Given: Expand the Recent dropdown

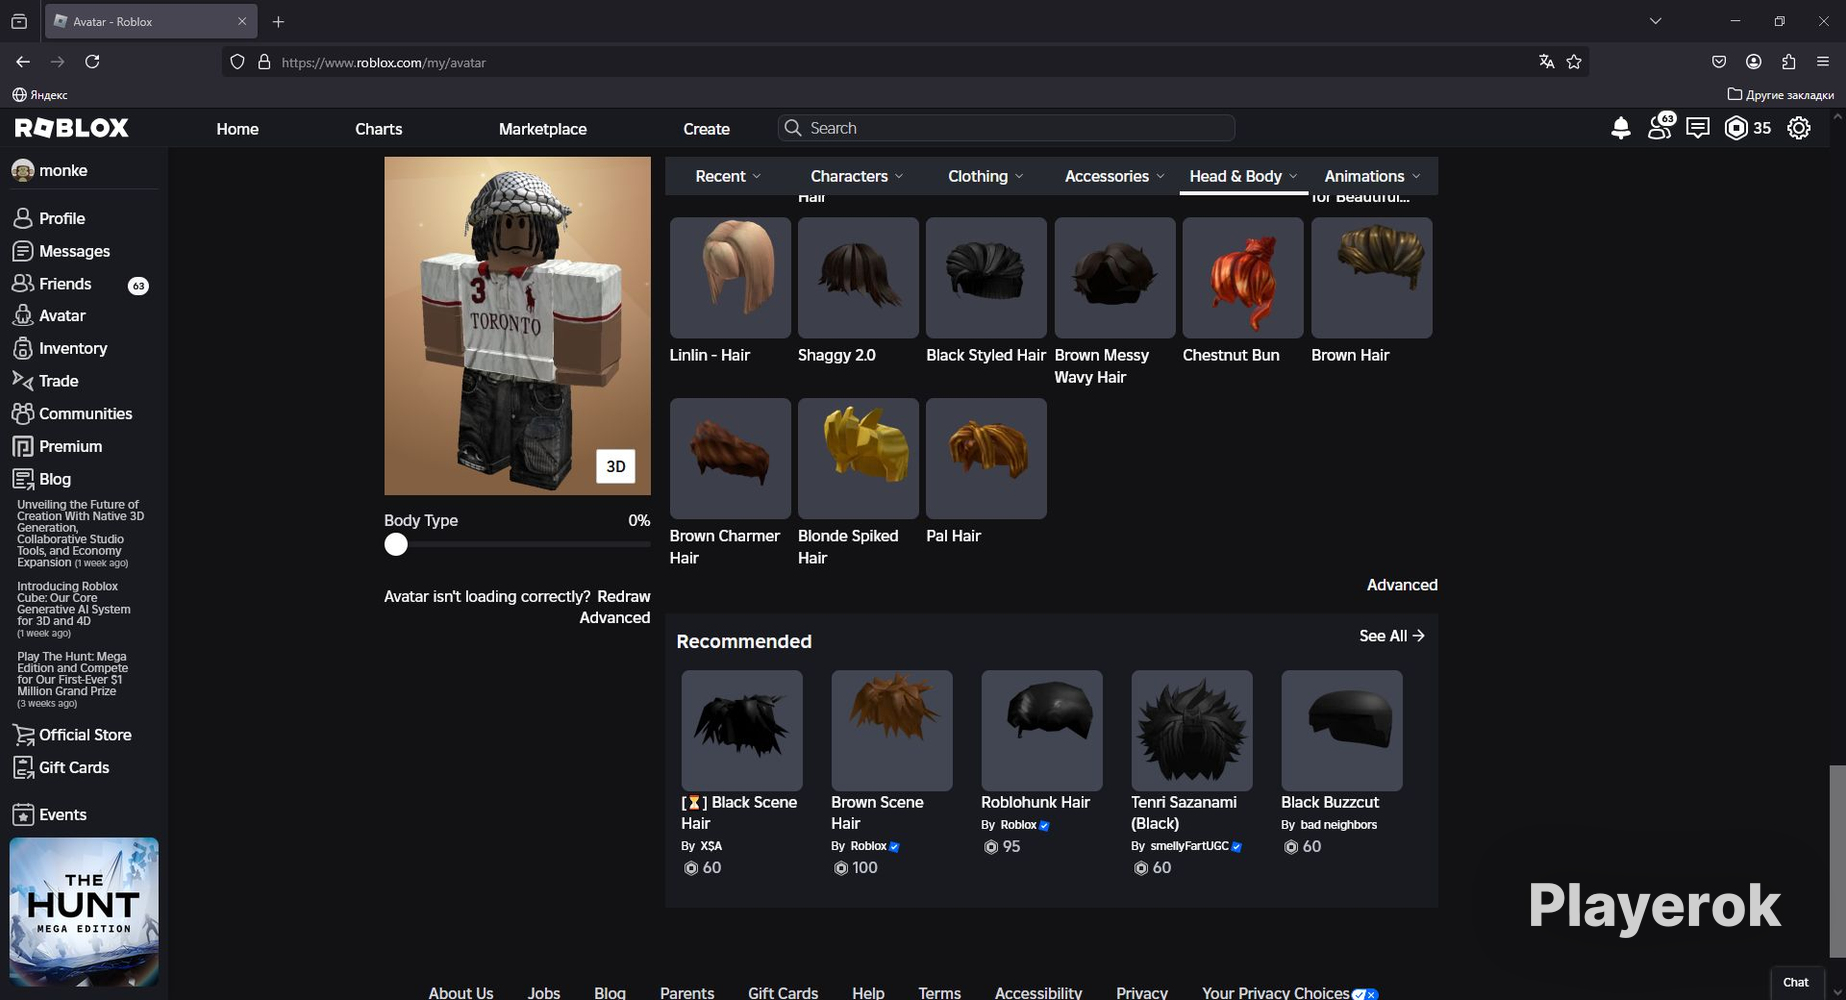Looking at the screenshot, I should tap(728, 176).
